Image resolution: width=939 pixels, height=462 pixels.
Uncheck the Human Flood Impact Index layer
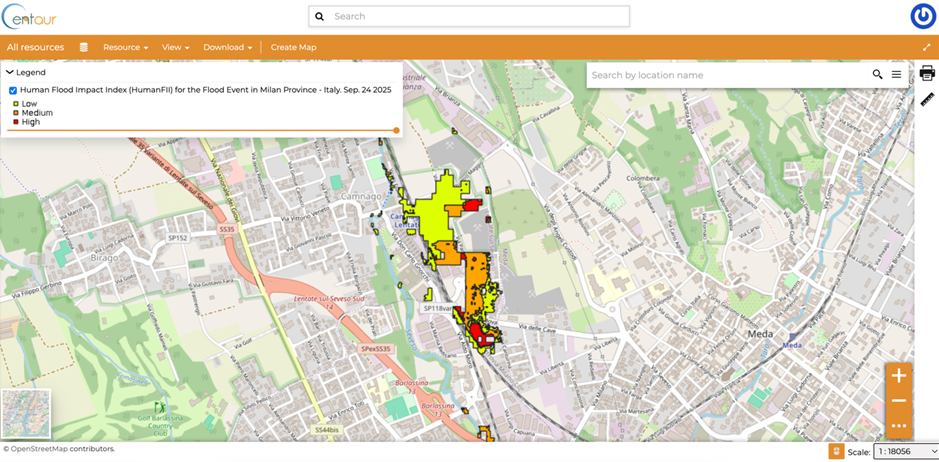click(13, 90)
